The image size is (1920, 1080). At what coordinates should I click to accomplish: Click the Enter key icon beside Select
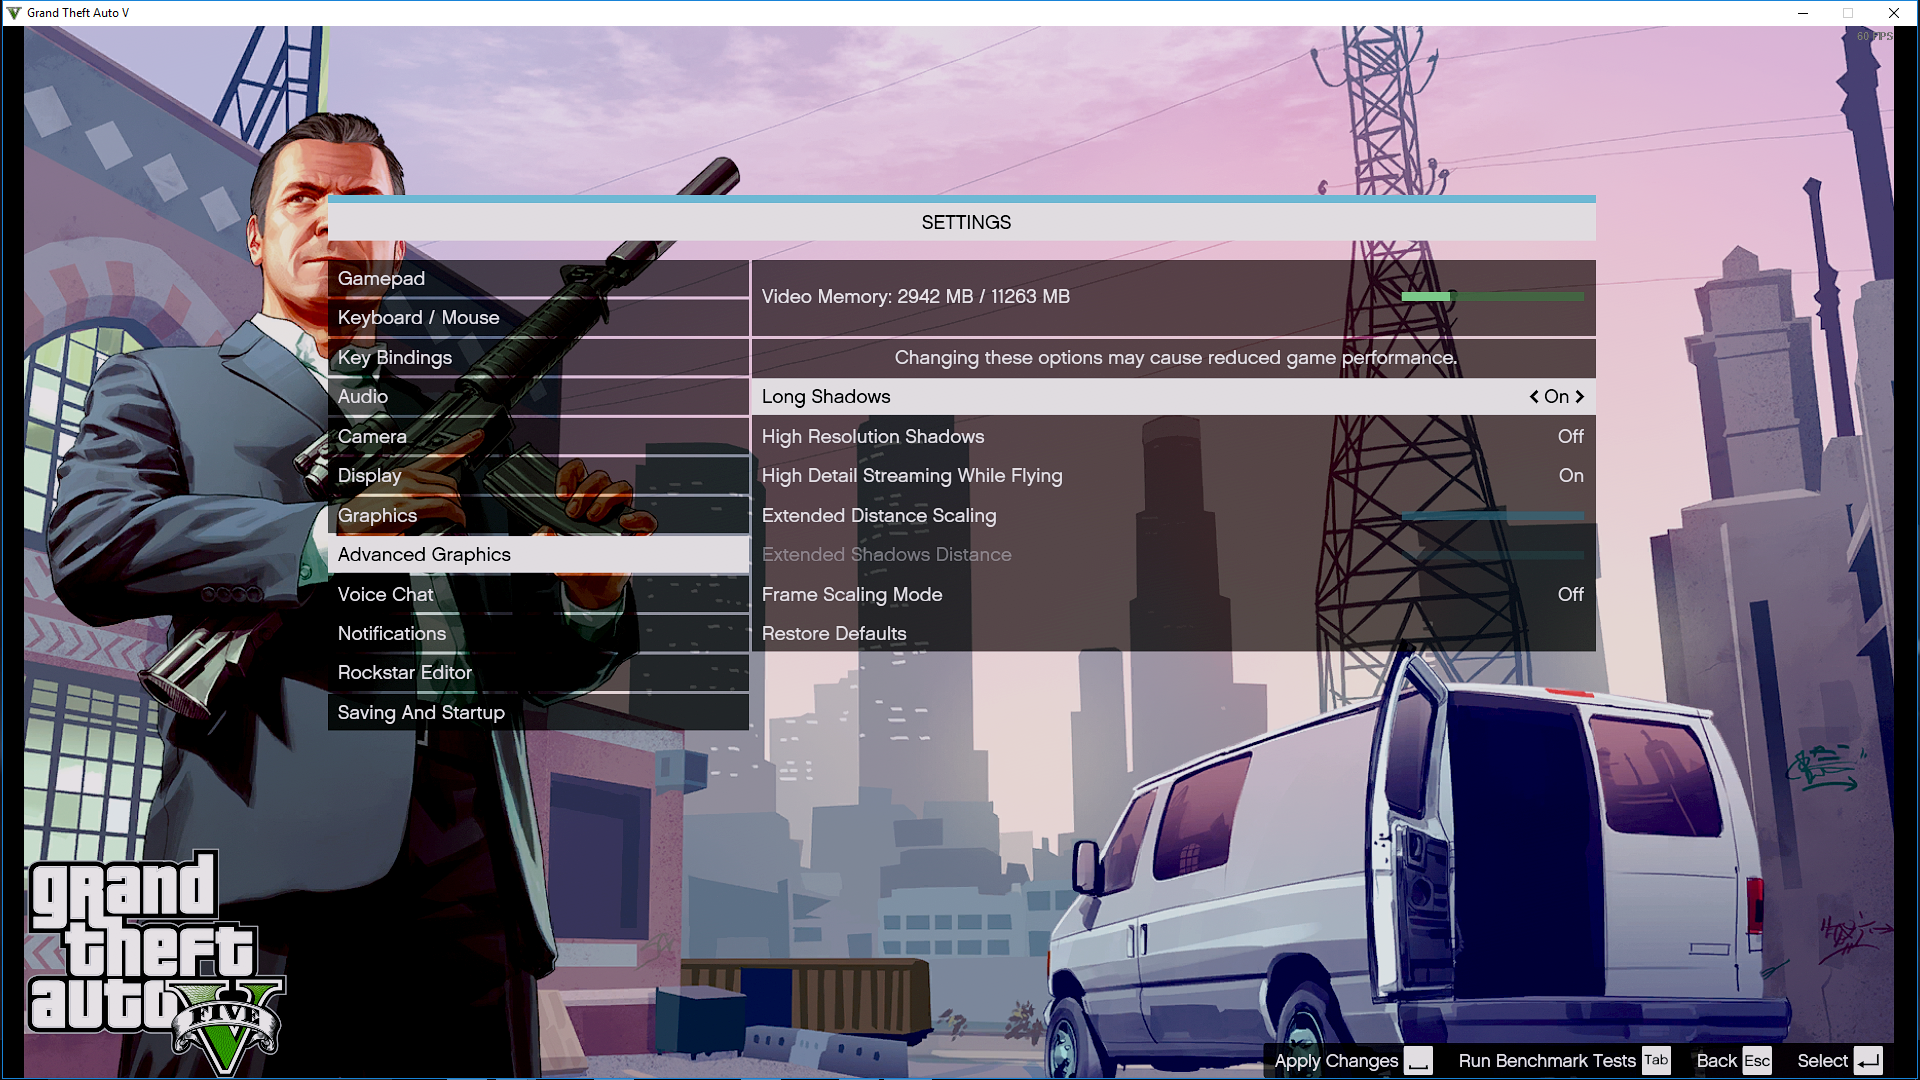(x=1868, y=1061)
